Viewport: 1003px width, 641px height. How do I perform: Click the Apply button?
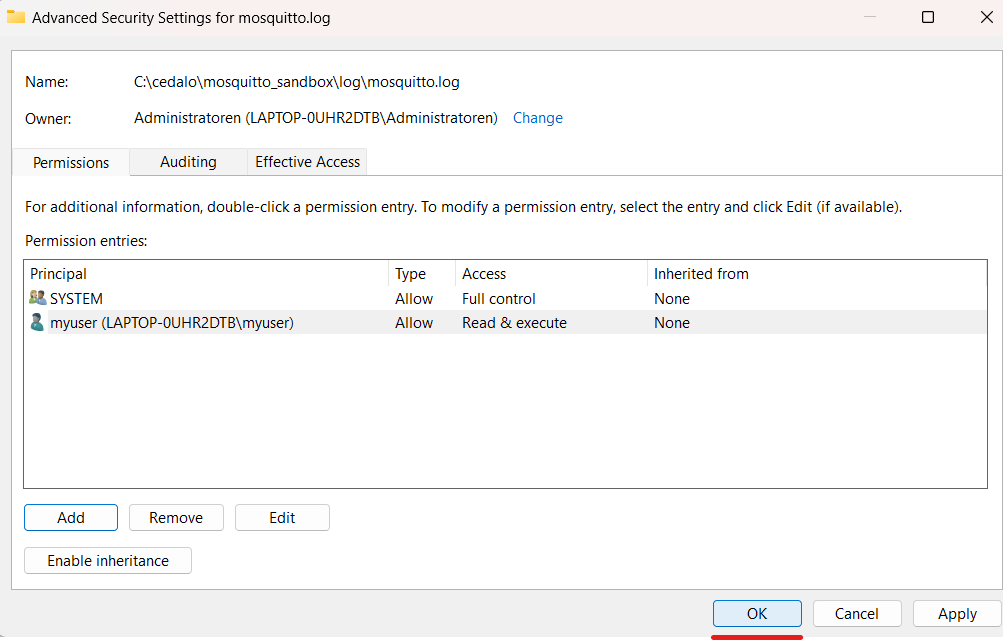coord(956,613)
